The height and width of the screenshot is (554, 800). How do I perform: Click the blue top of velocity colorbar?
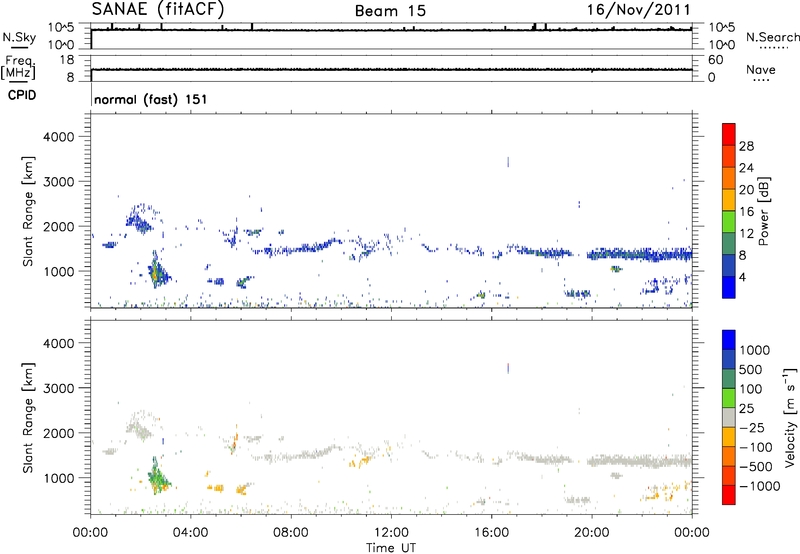(729, 340)
